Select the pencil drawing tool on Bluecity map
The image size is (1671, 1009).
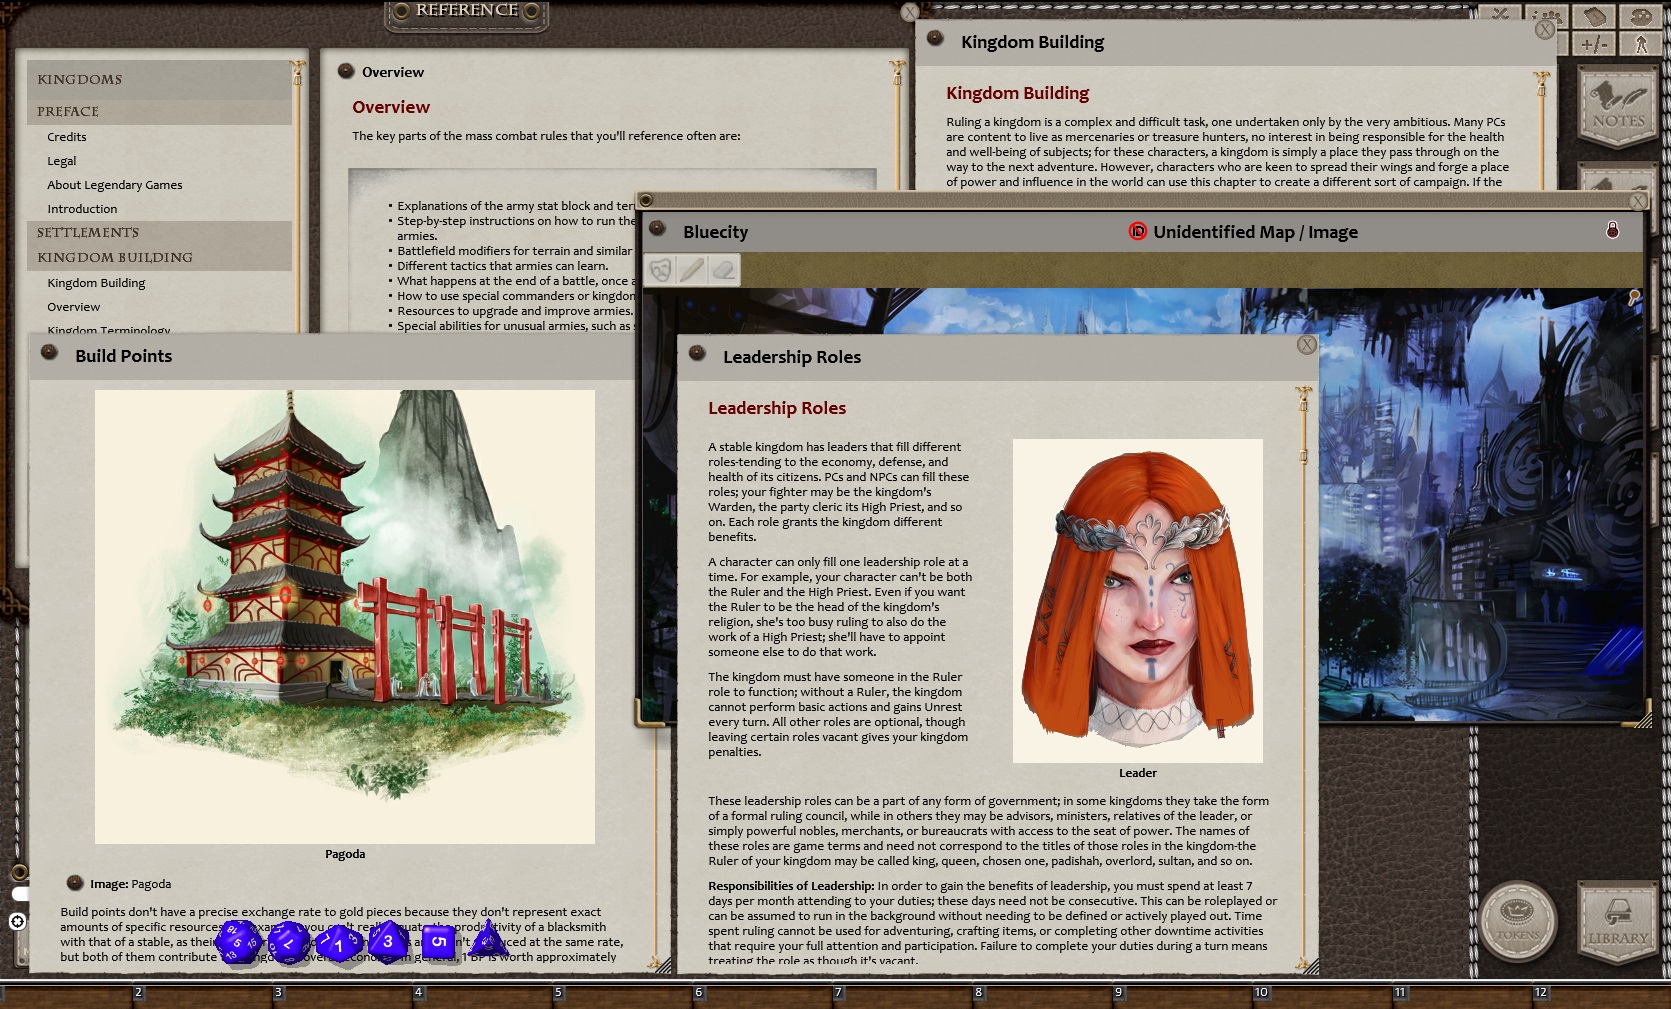pyautogui.click(x=692, y=270)
